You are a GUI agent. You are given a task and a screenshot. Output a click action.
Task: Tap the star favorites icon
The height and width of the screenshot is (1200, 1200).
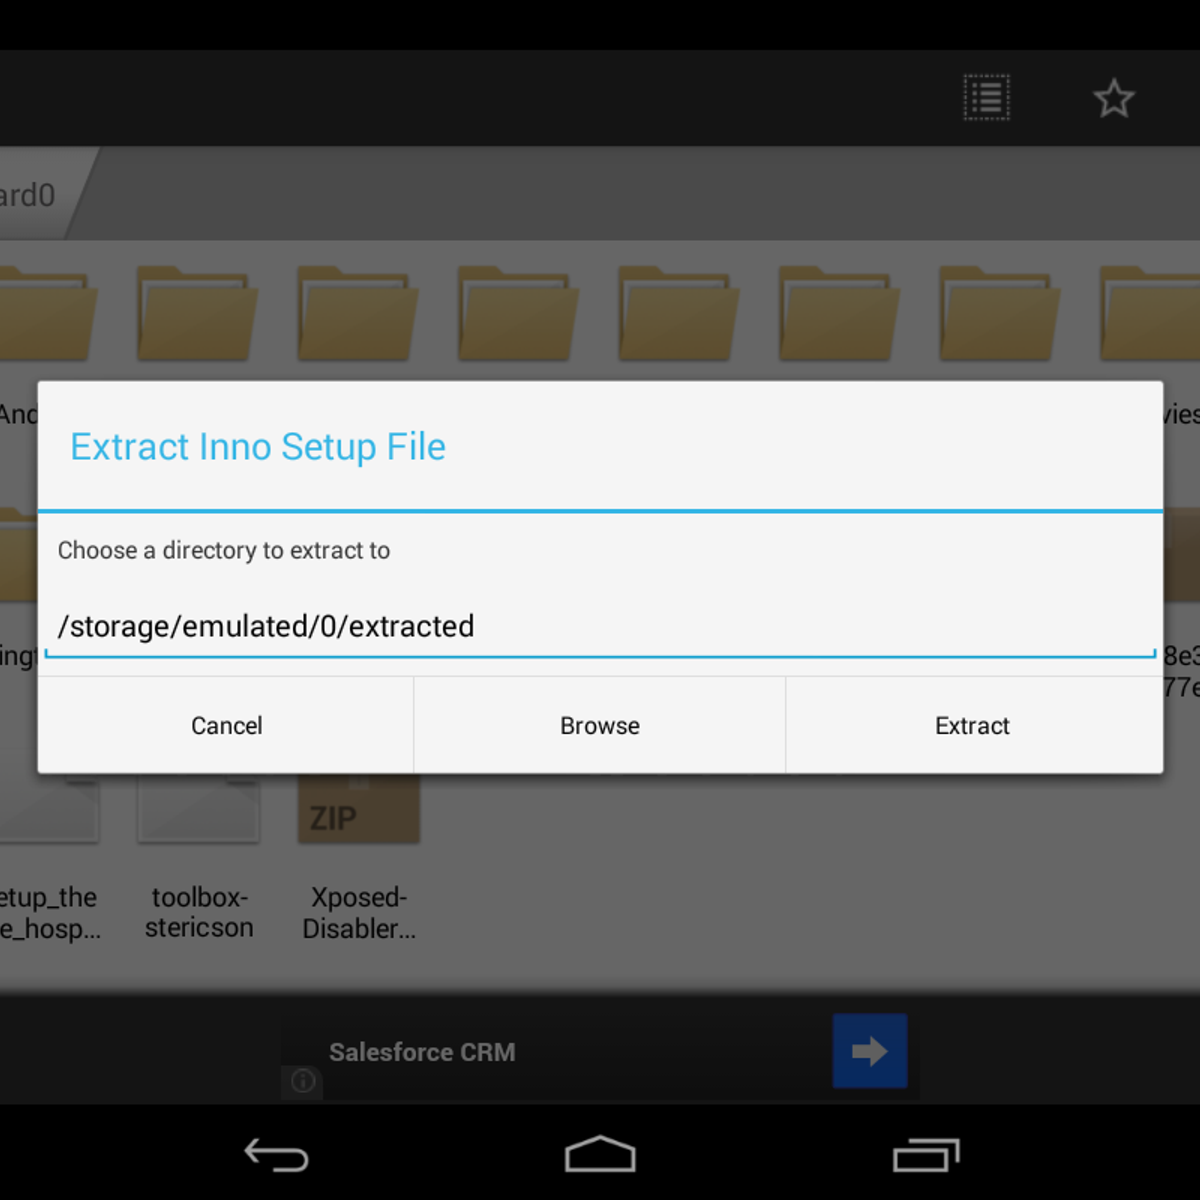tap(1114, 97)
